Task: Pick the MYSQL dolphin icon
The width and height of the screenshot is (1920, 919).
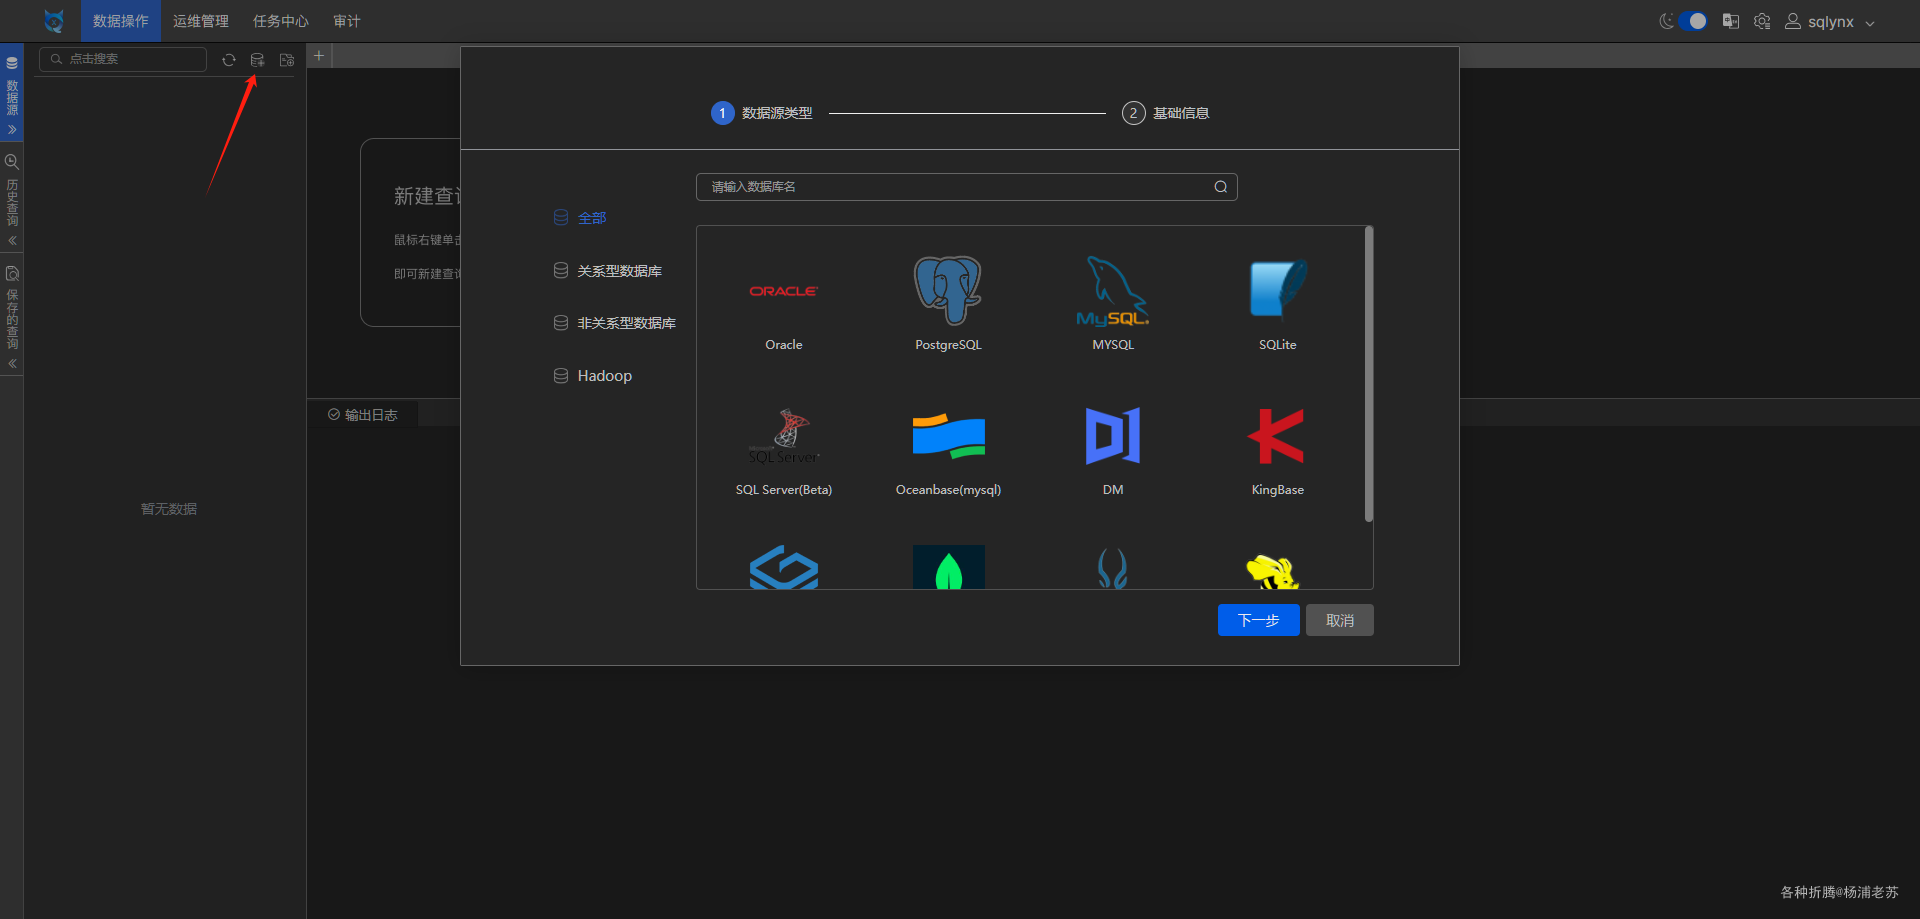Action: [1113, 291]
